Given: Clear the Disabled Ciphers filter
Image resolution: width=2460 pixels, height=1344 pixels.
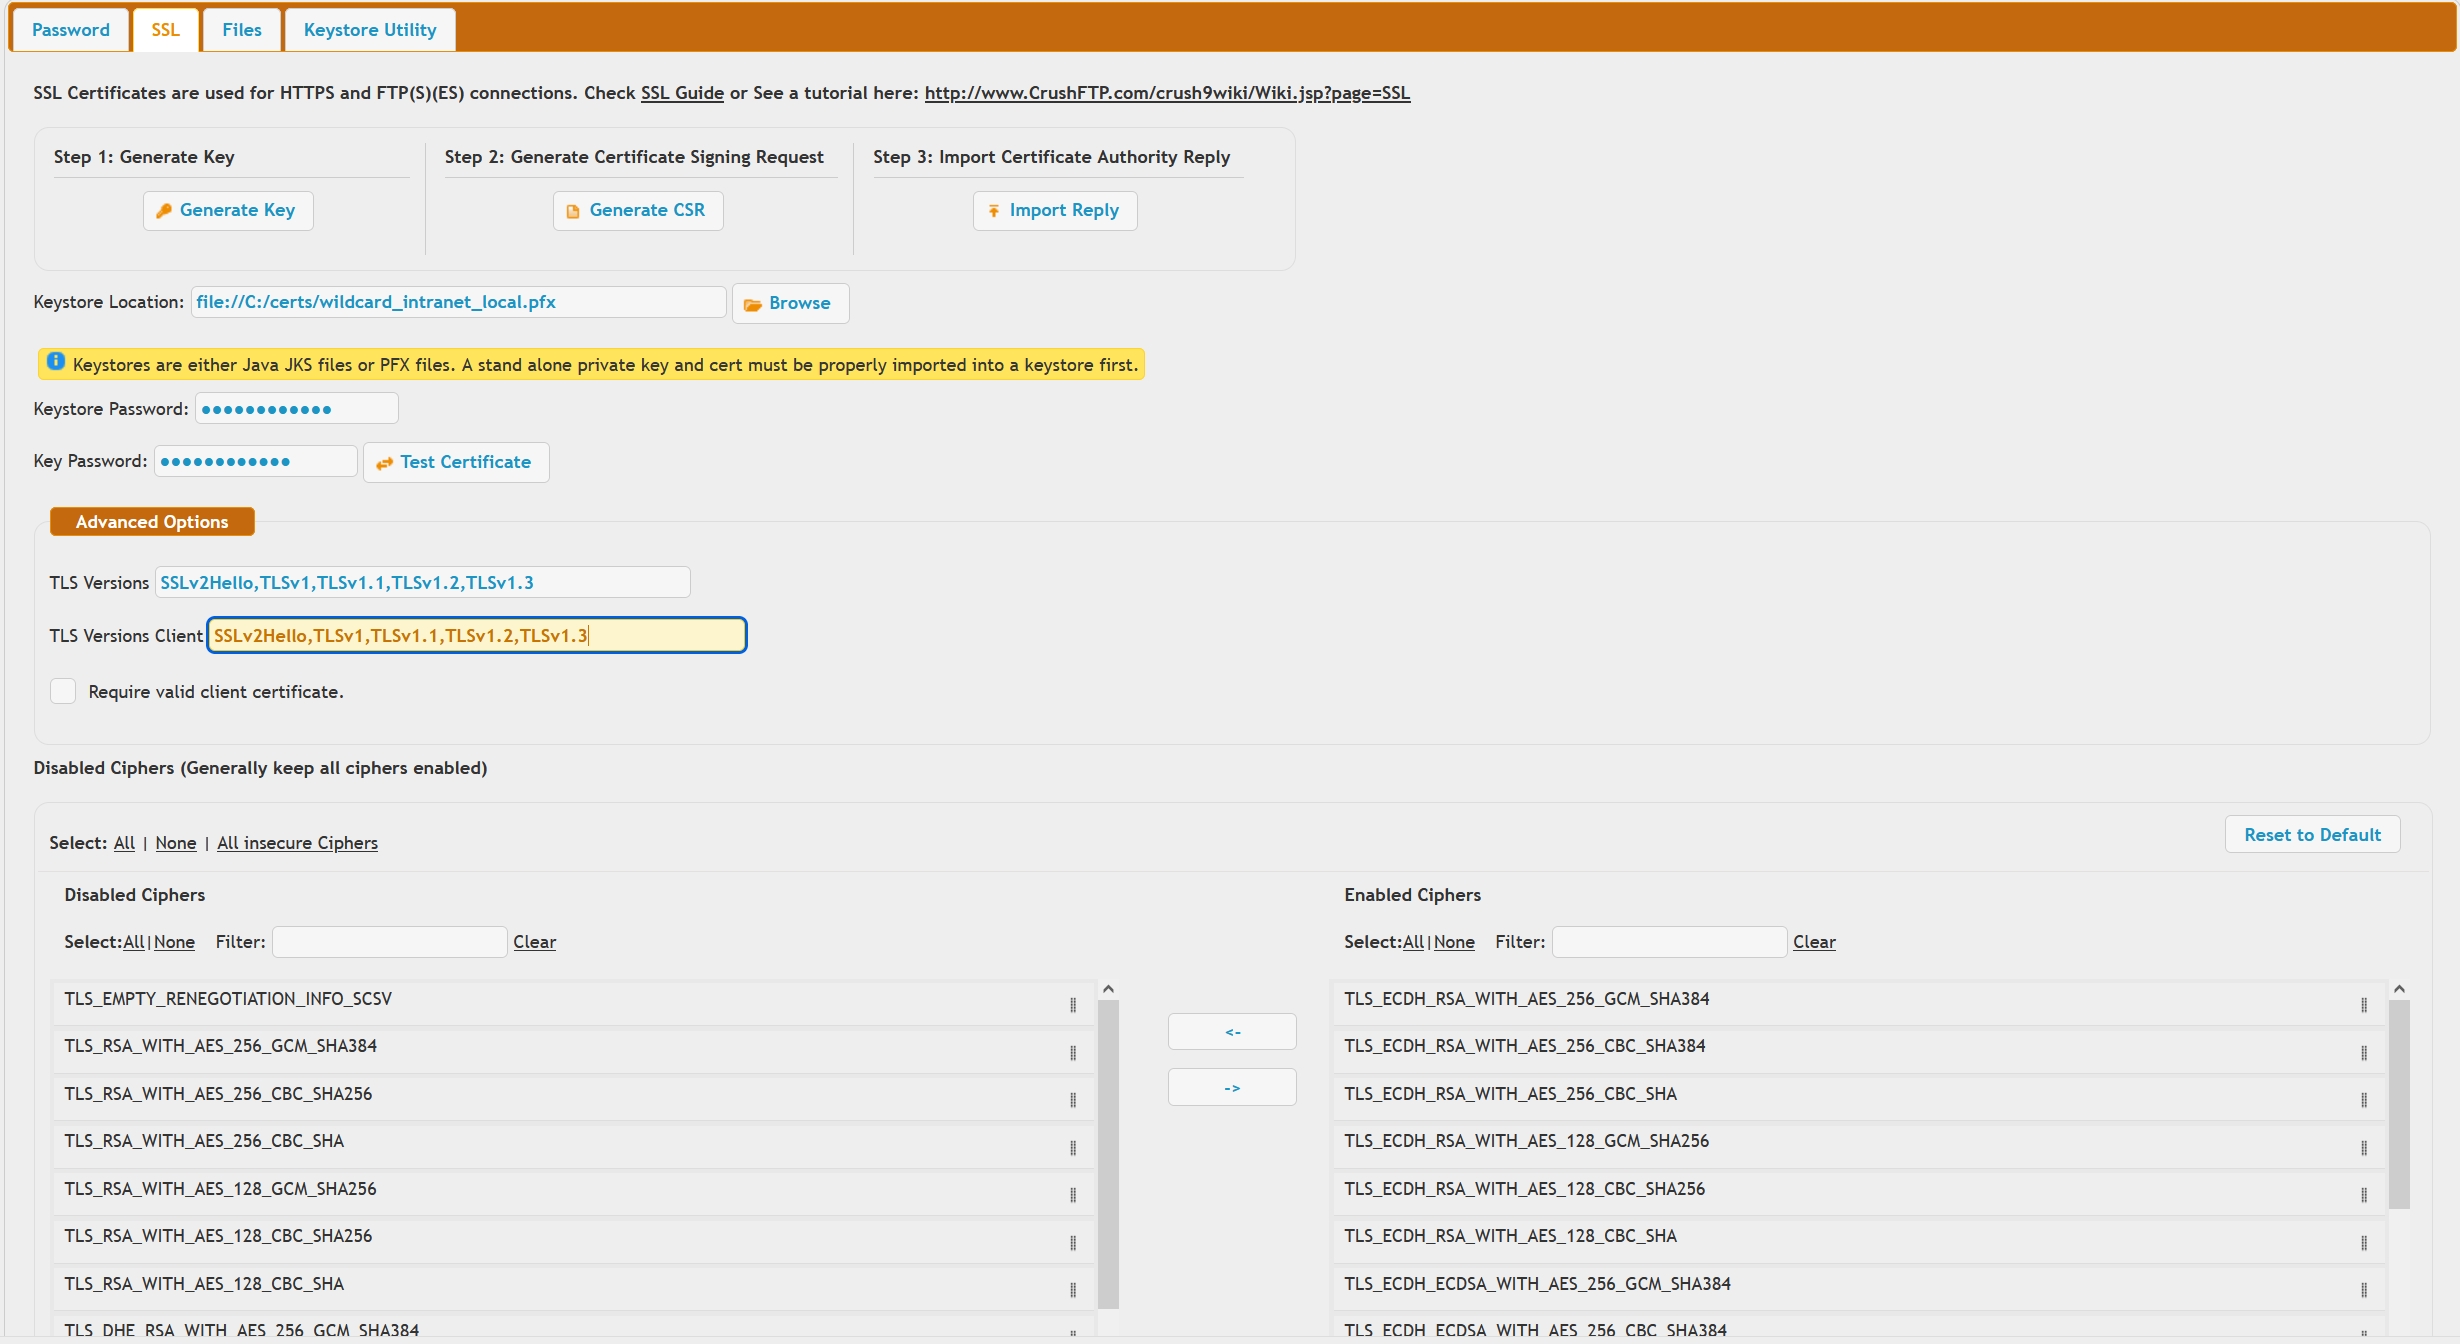Looking at the screenshot, I should 535,942.
